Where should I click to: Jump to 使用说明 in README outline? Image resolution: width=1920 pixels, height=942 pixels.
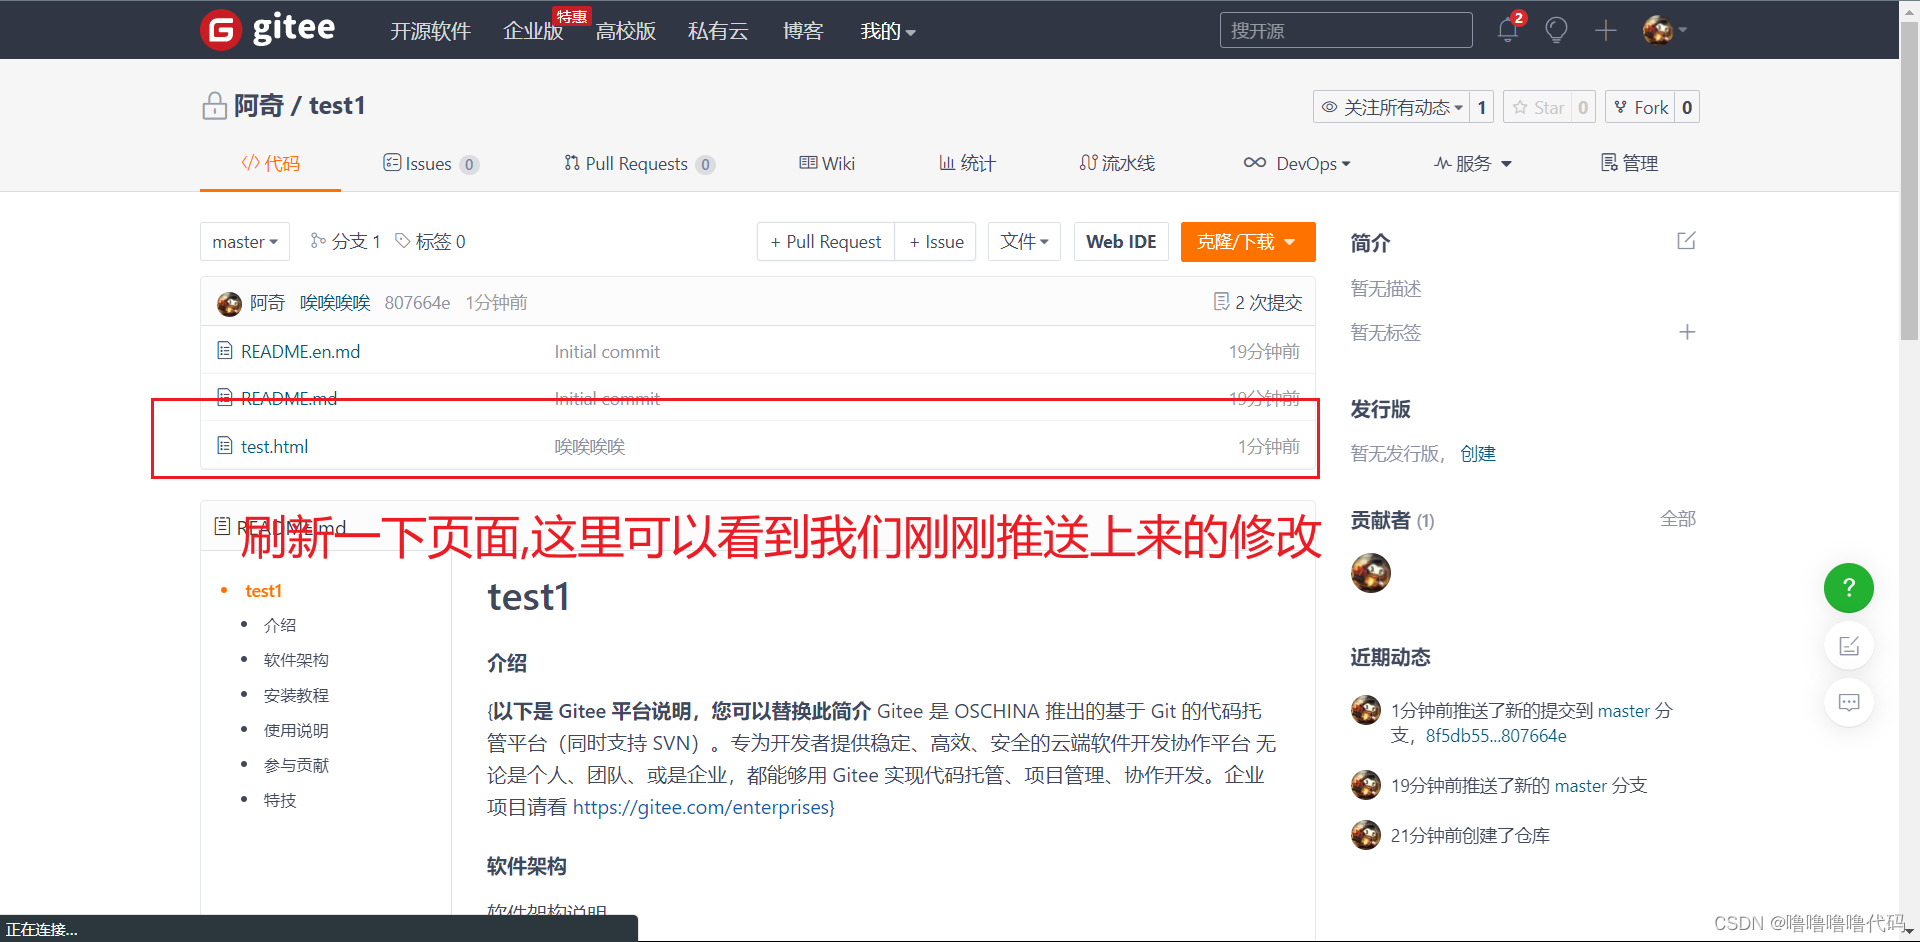pos(296,730)
